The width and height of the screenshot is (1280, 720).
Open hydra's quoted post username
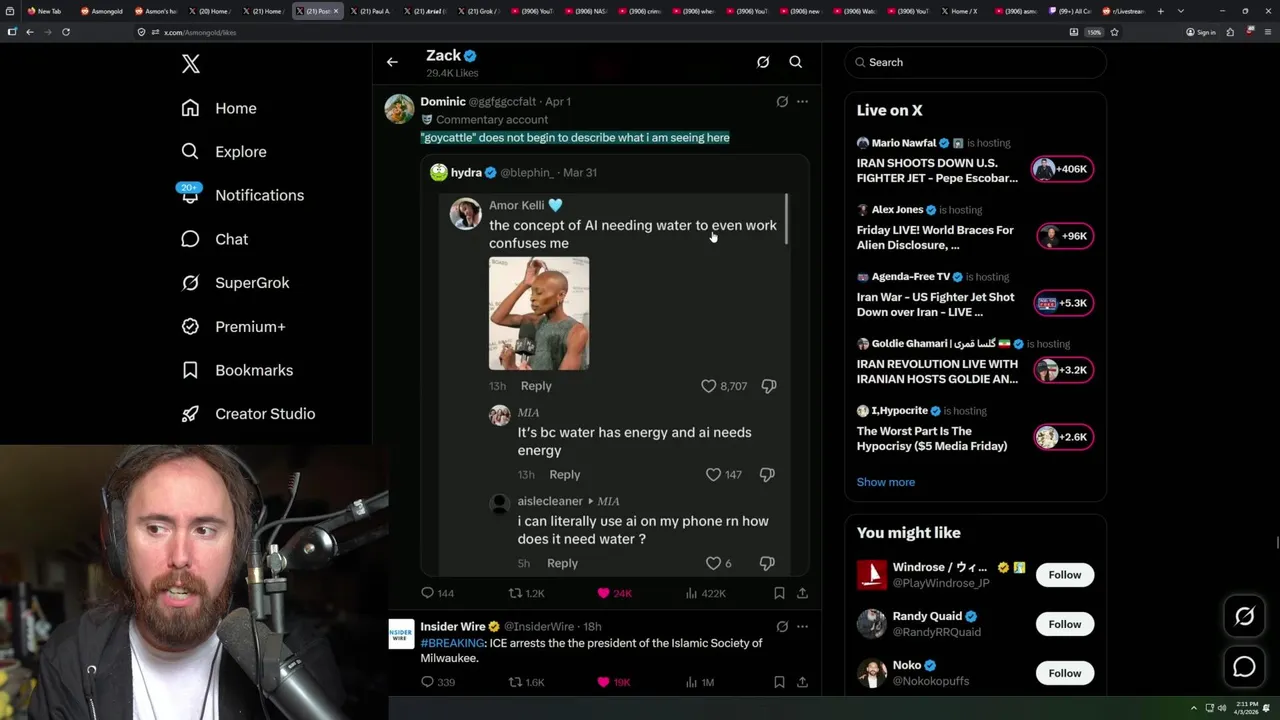tap(466, 172)
